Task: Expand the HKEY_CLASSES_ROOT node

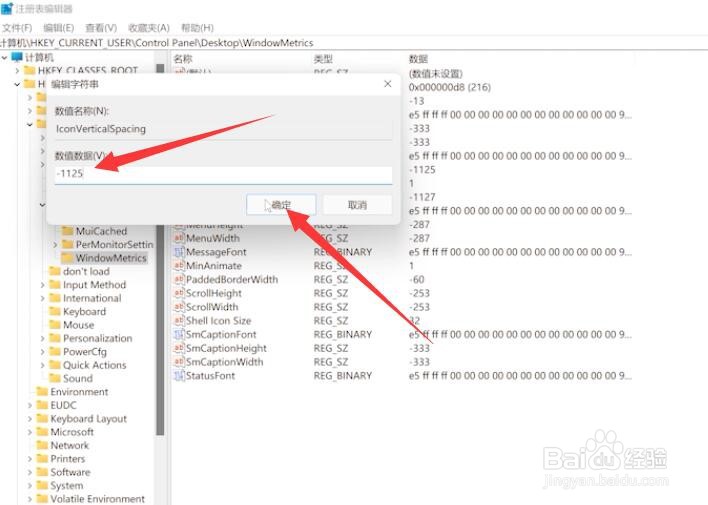Action: (x=17, y=70)
